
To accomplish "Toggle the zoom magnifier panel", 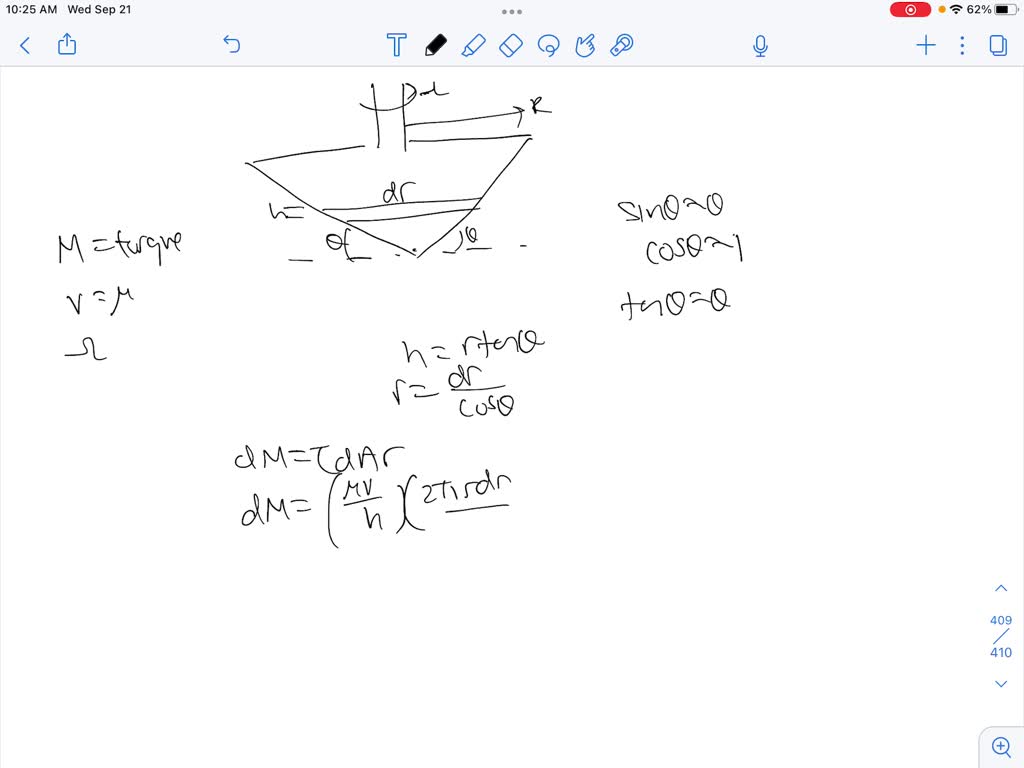I will click(x=1001, y=746).
